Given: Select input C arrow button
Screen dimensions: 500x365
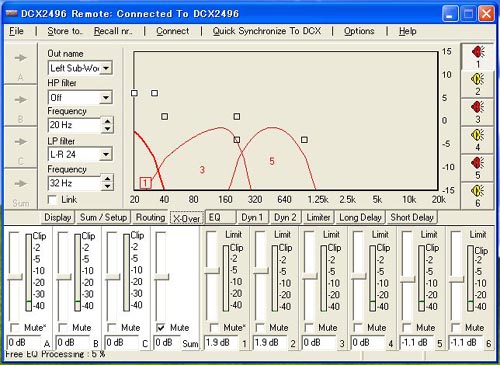Looking at the screenshot, I should tap(21, 147).
